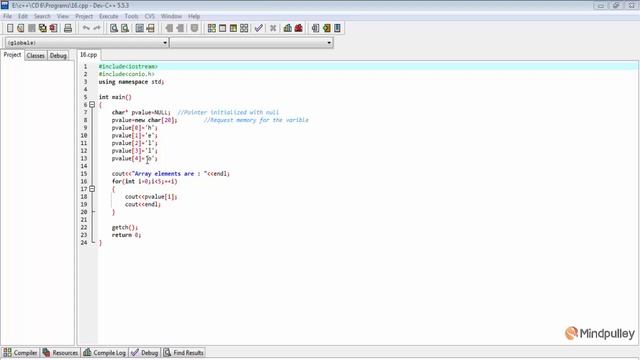640x360 pixels.
Task: Click the Find (magnifier) toolbar icon
Action: tap(114, 28)
